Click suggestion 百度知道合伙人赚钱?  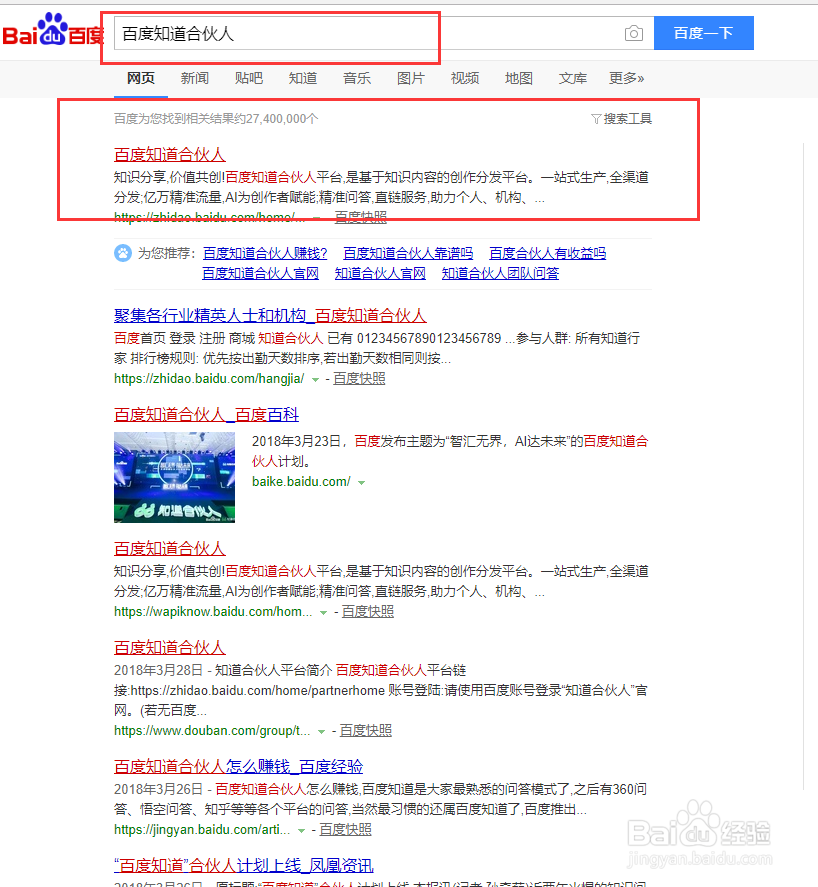265,253
